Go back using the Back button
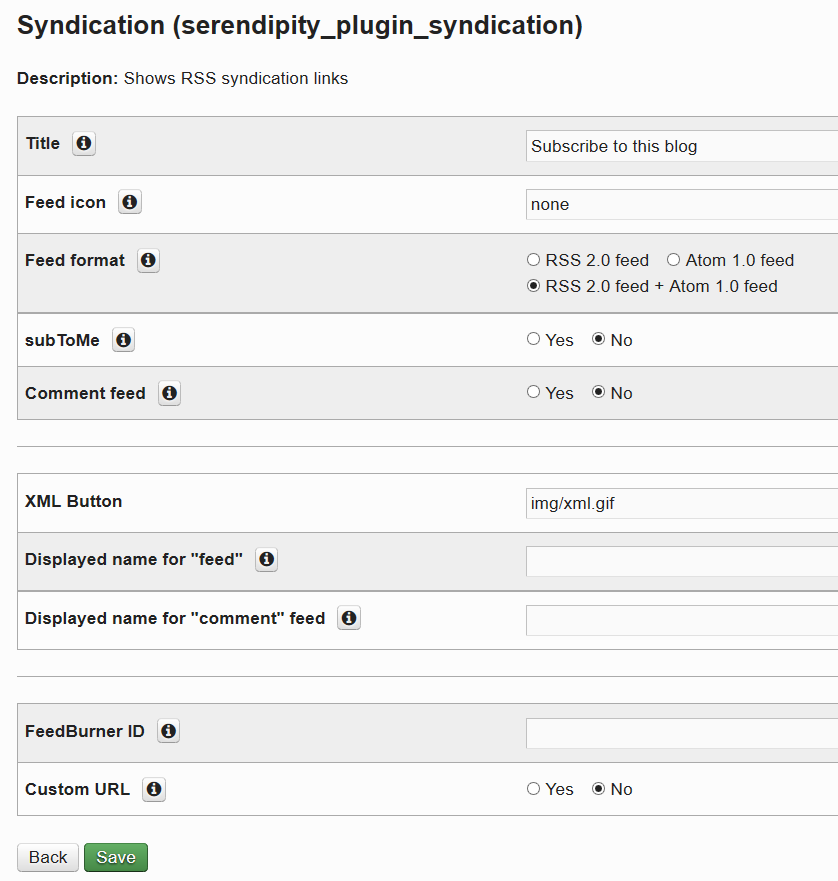The width and height of the screenshot is (838, 881). pyautogui.click(x=47, y=857)
